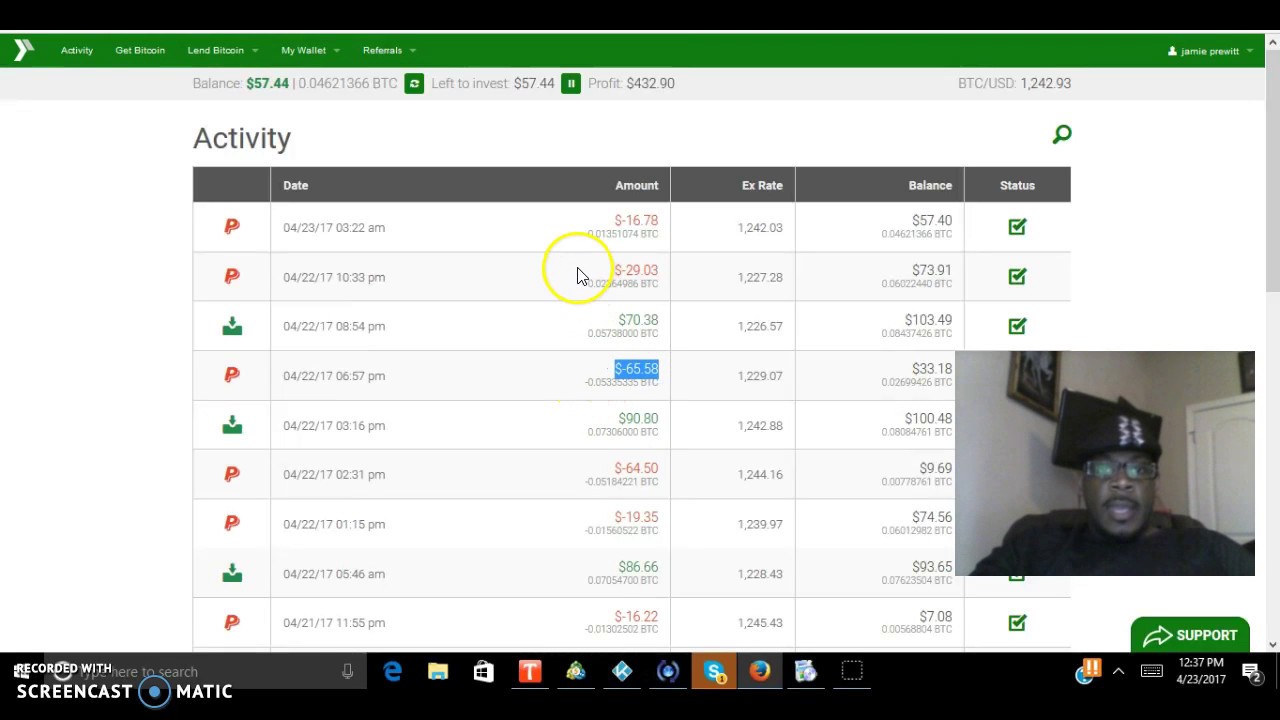1280x720 pixels.
Task: Click the Status column header
Action: 1017,185
